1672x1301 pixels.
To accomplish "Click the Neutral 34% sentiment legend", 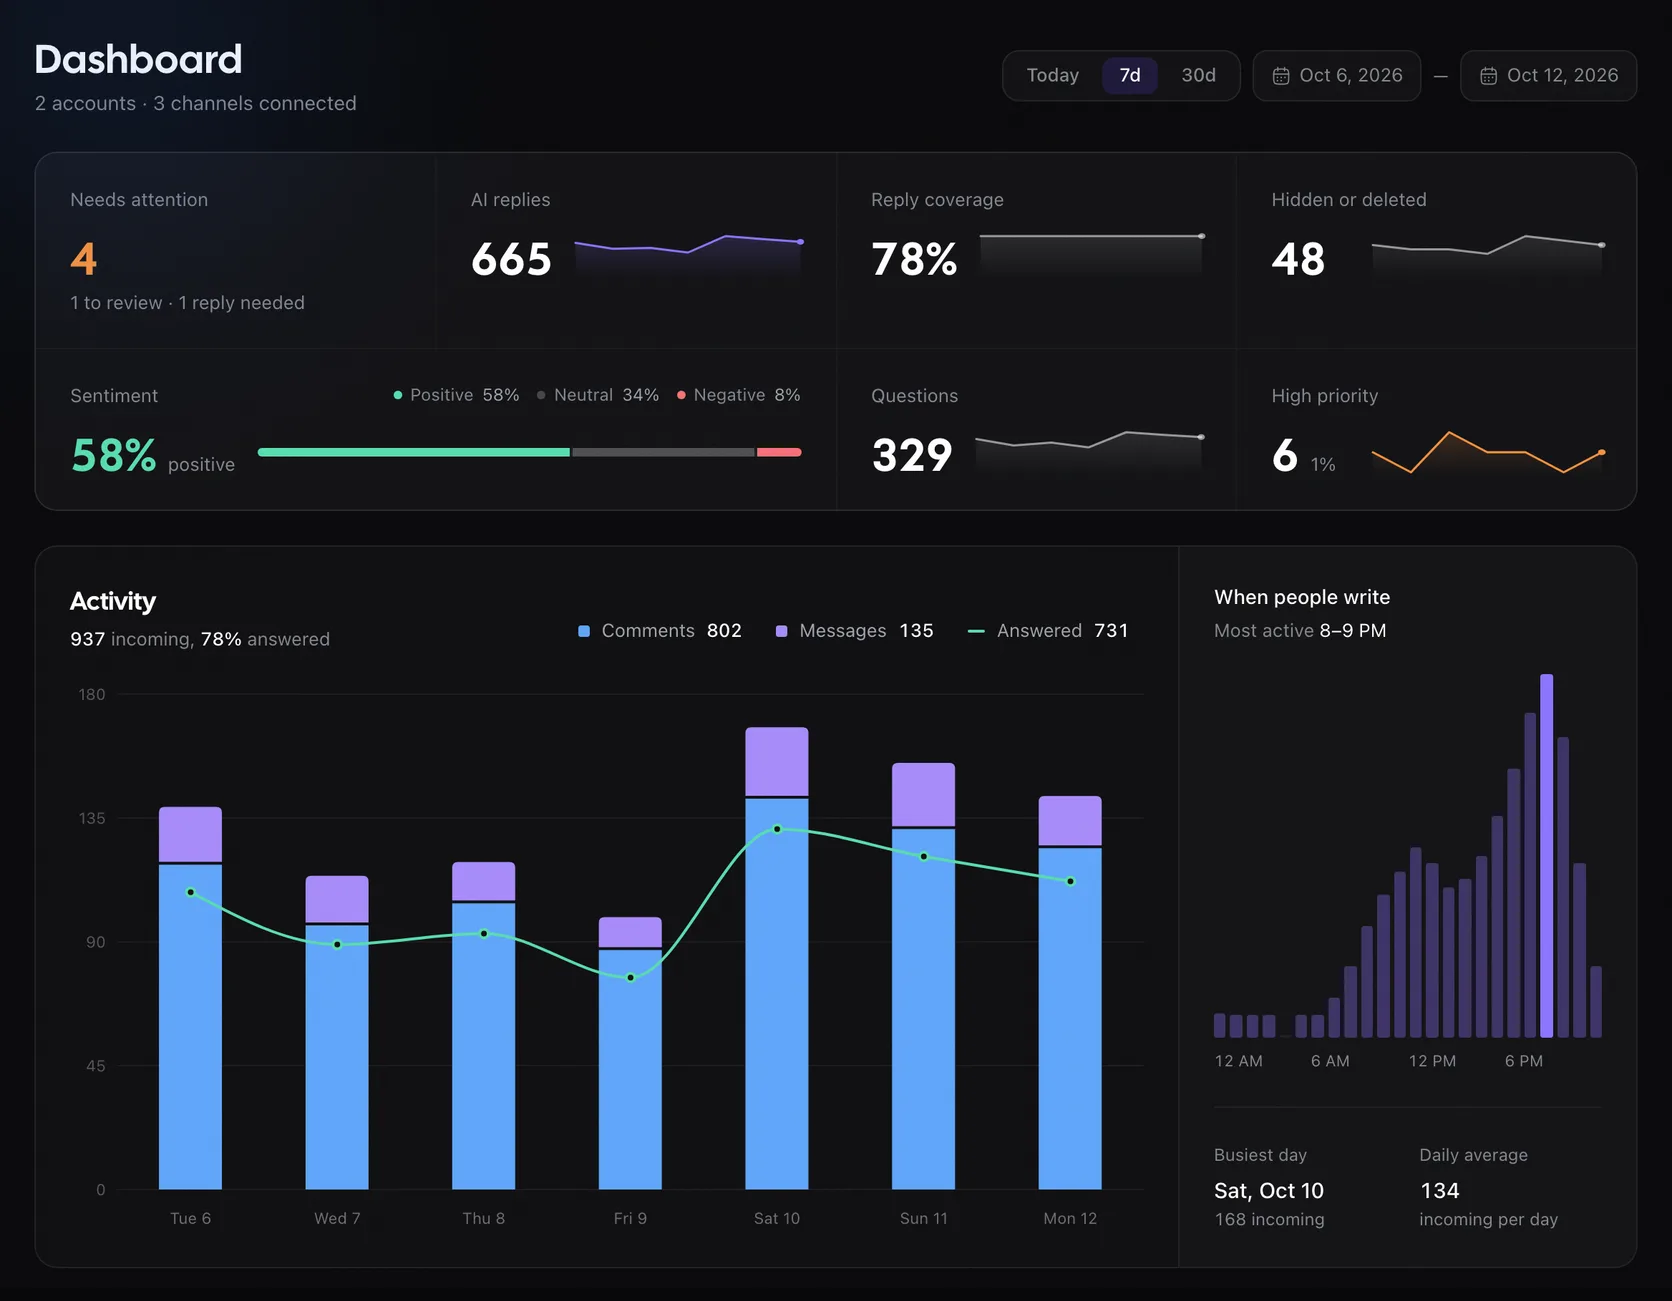I will click(x=598, y=395).
